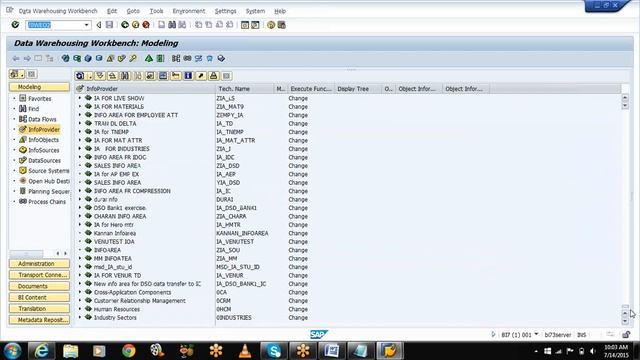Click the Collapse subtree icon in tree toolbar

pyautogui.click(x=112, y=76)
